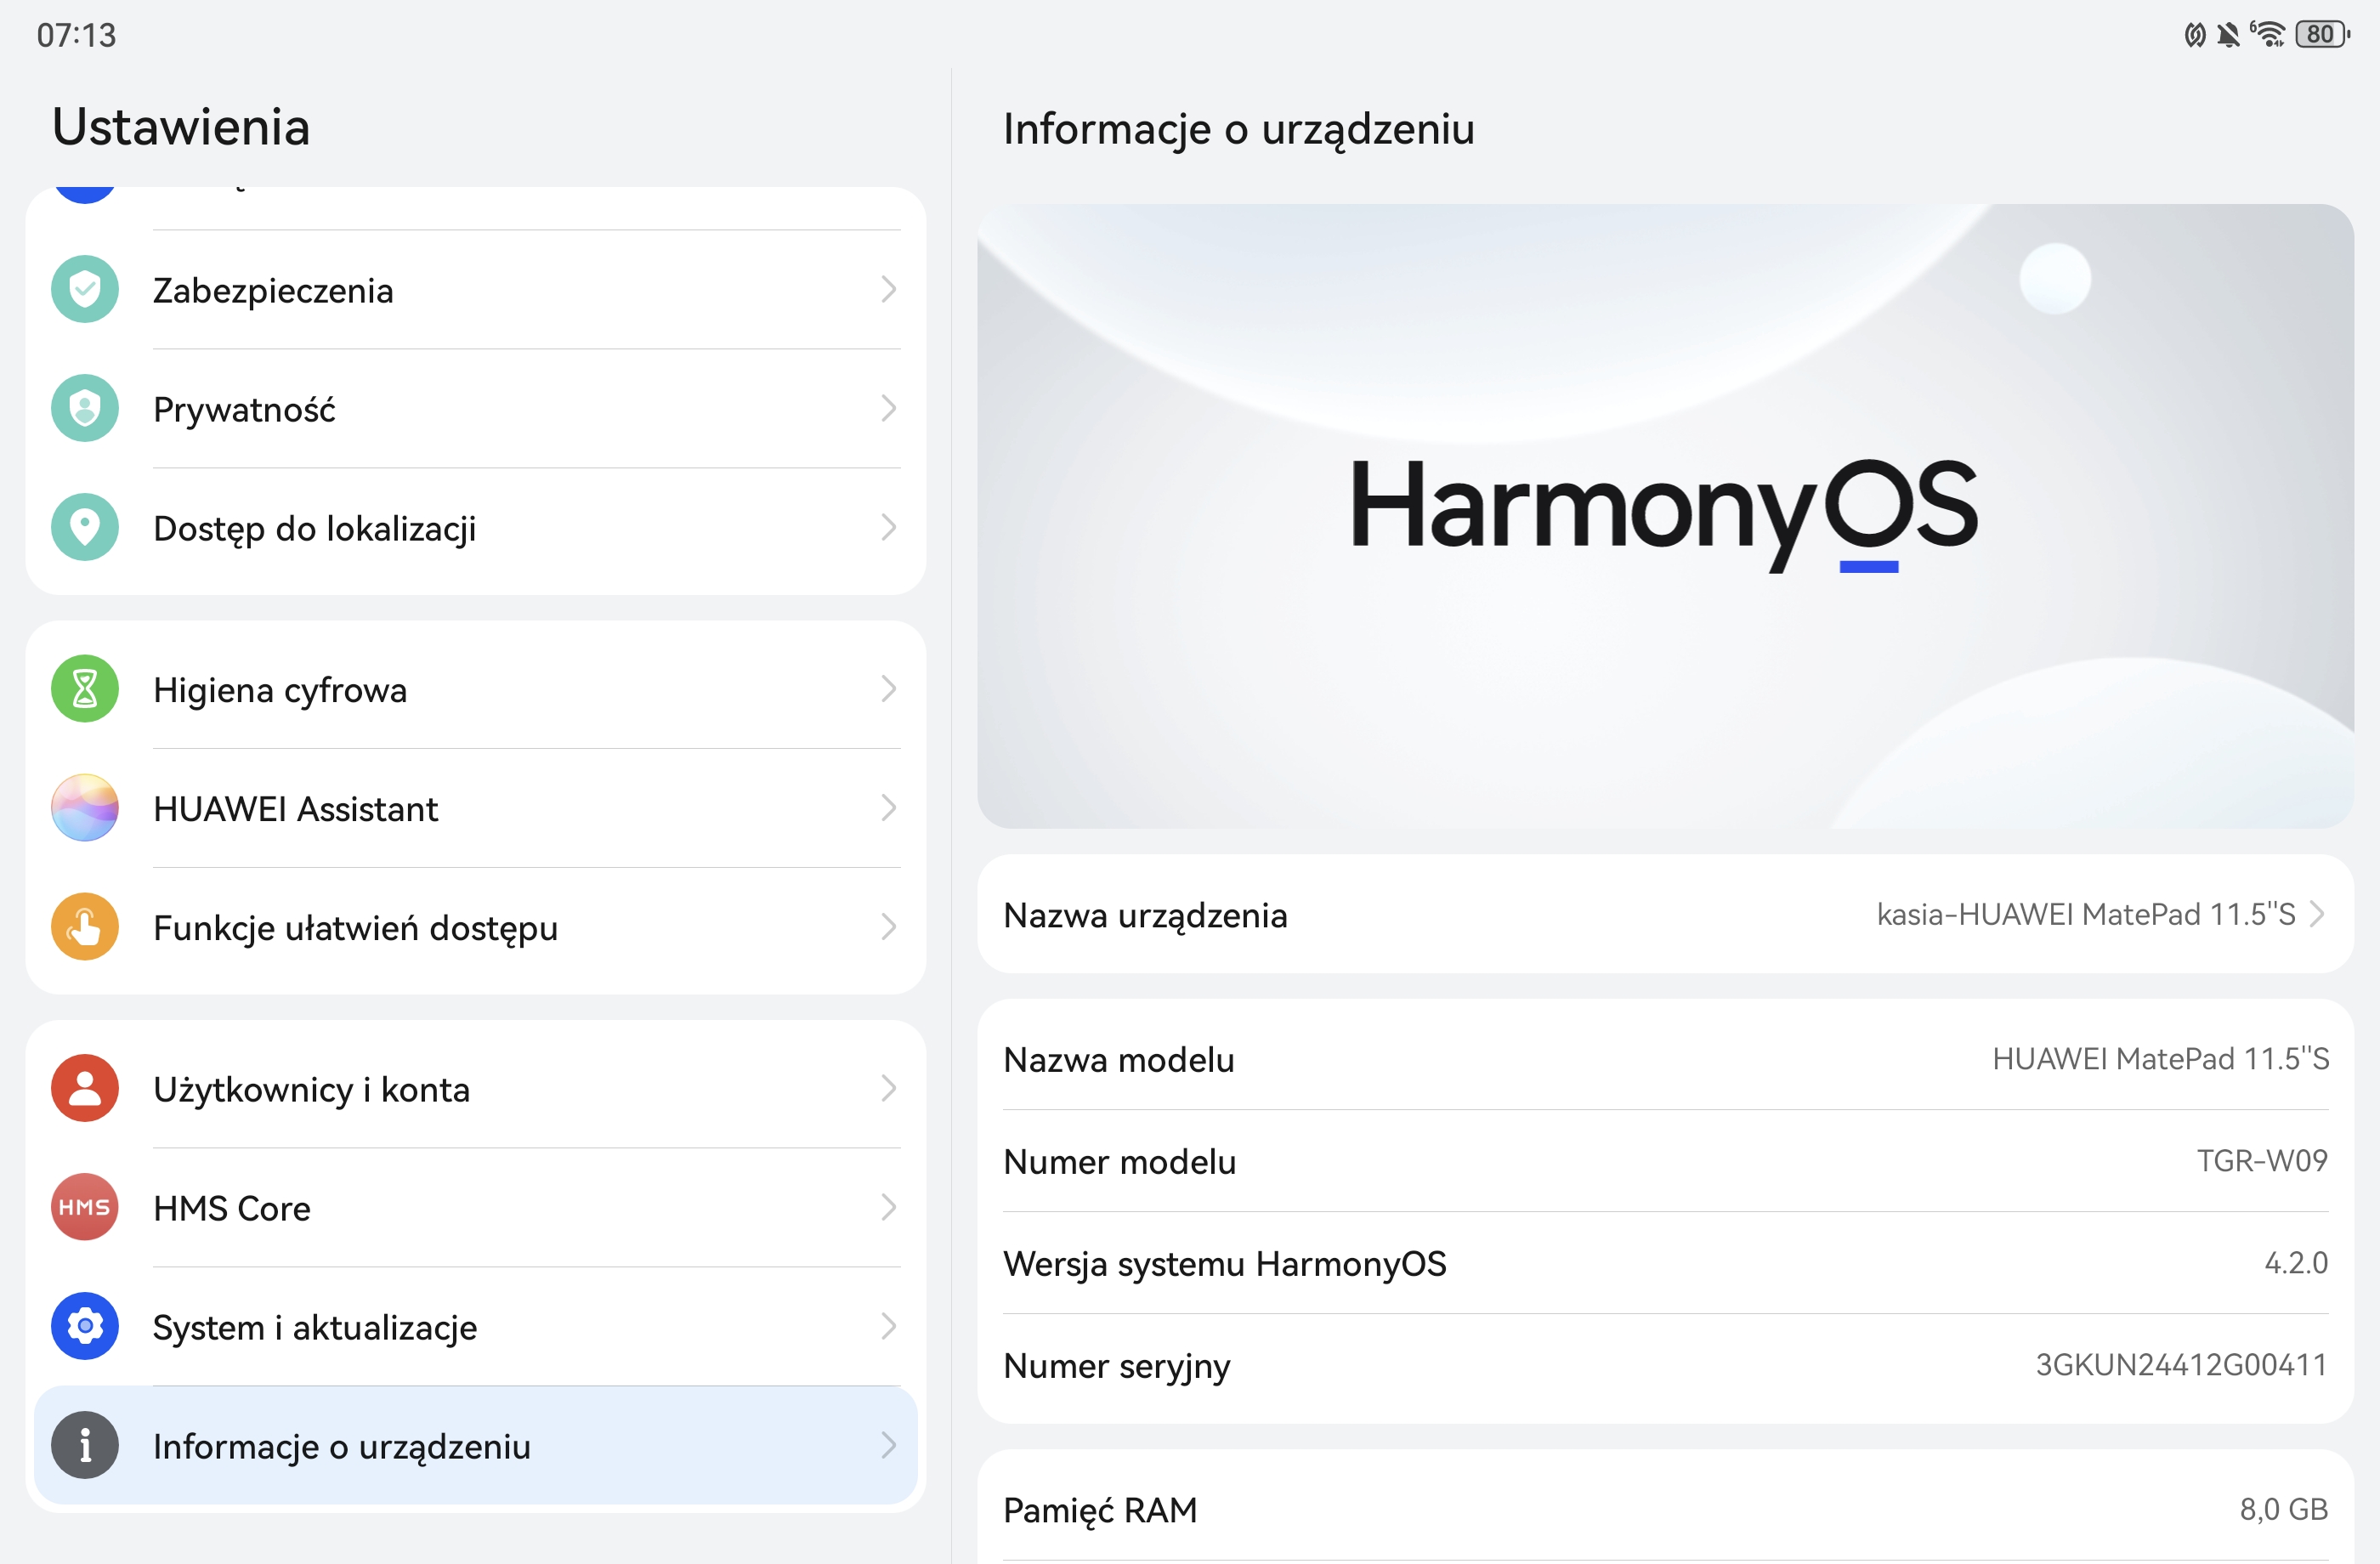Viewport: 2380px width, 1564px height.
Task: Expand Prywatność via its chevron arrow
Action: tap(888, 409)
